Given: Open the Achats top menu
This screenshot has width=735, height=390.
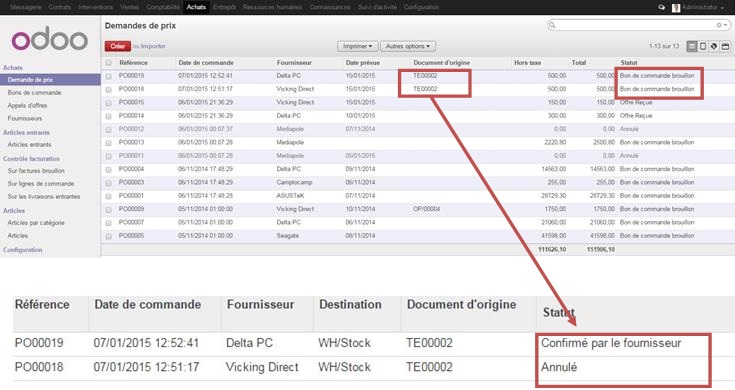Looking at the screenshot, I should coord(196,8).
